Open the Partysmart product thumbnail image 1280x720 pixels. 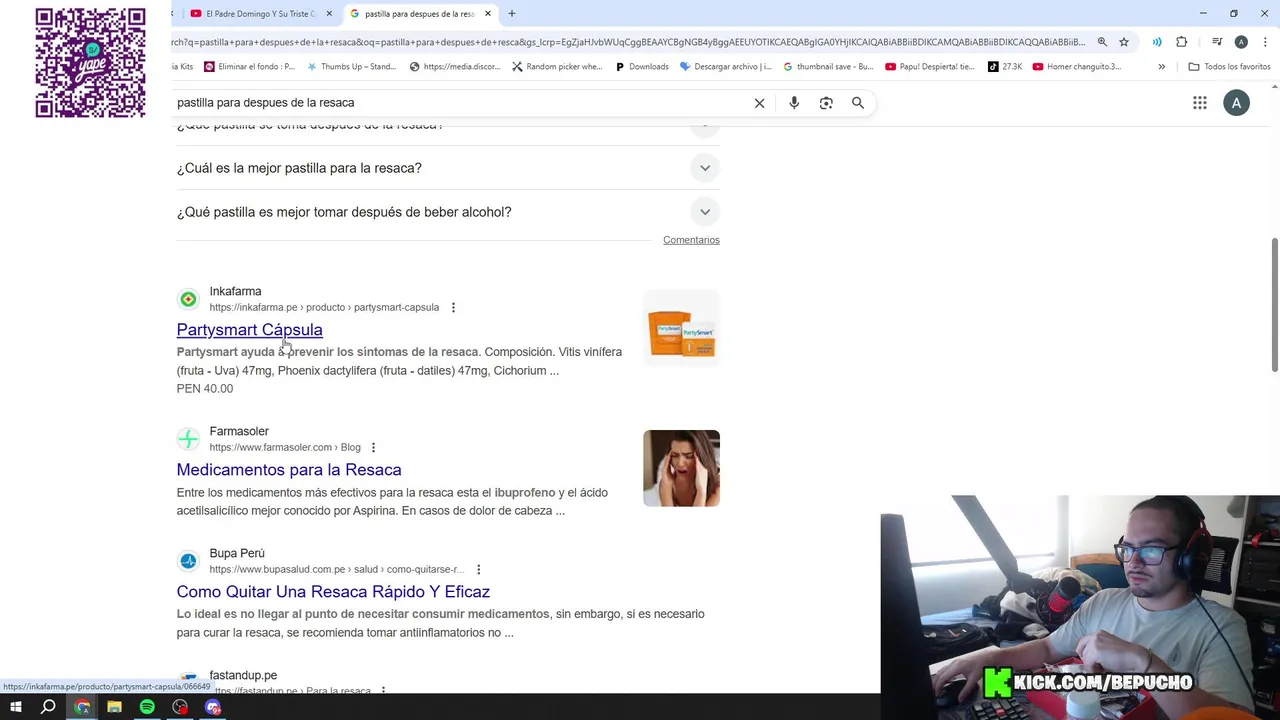681,328
